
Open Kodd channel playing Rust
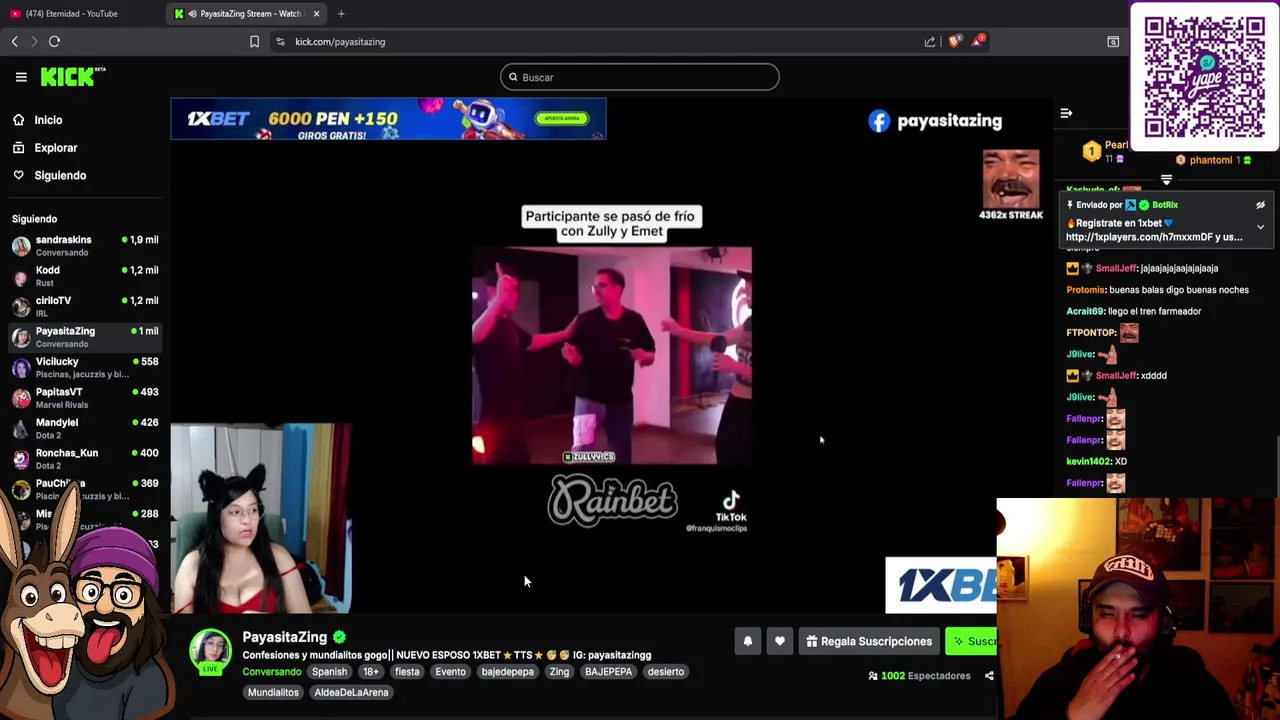[85, 276]
